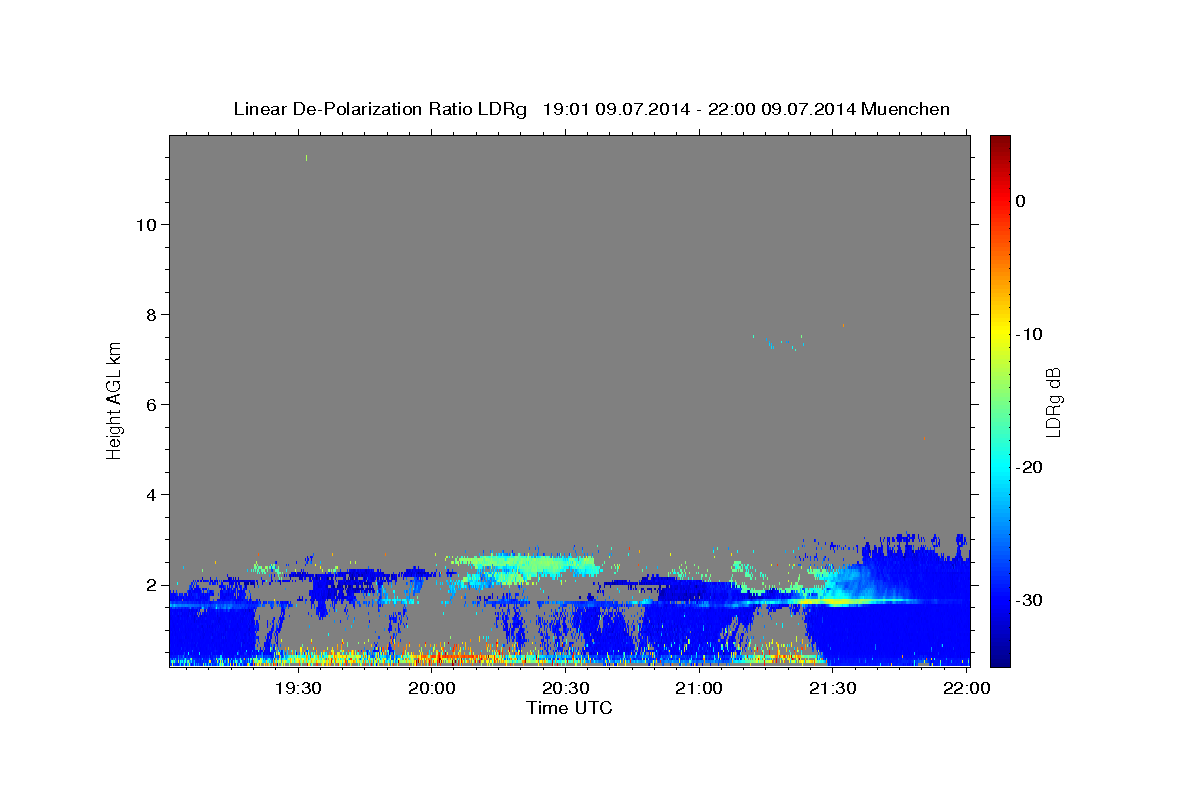Image resolution: width=1200 pixels, height=800 pixels.
Task: Click the plot title 'Linear De-Polarization Ratio LDRg'
Action: (x=379, y=109)
